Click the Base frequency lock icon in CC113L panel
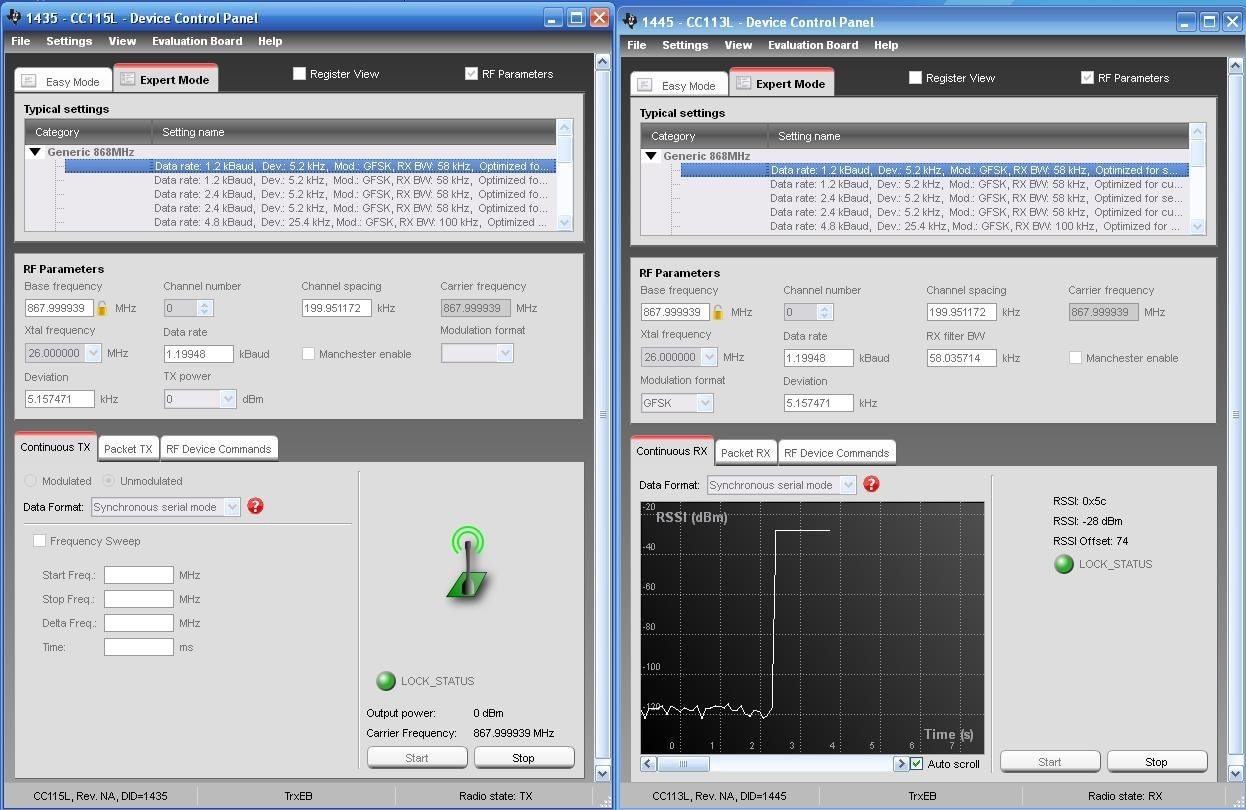Image resolution: width=1246 pixels, height=810 pixels. 718,313
